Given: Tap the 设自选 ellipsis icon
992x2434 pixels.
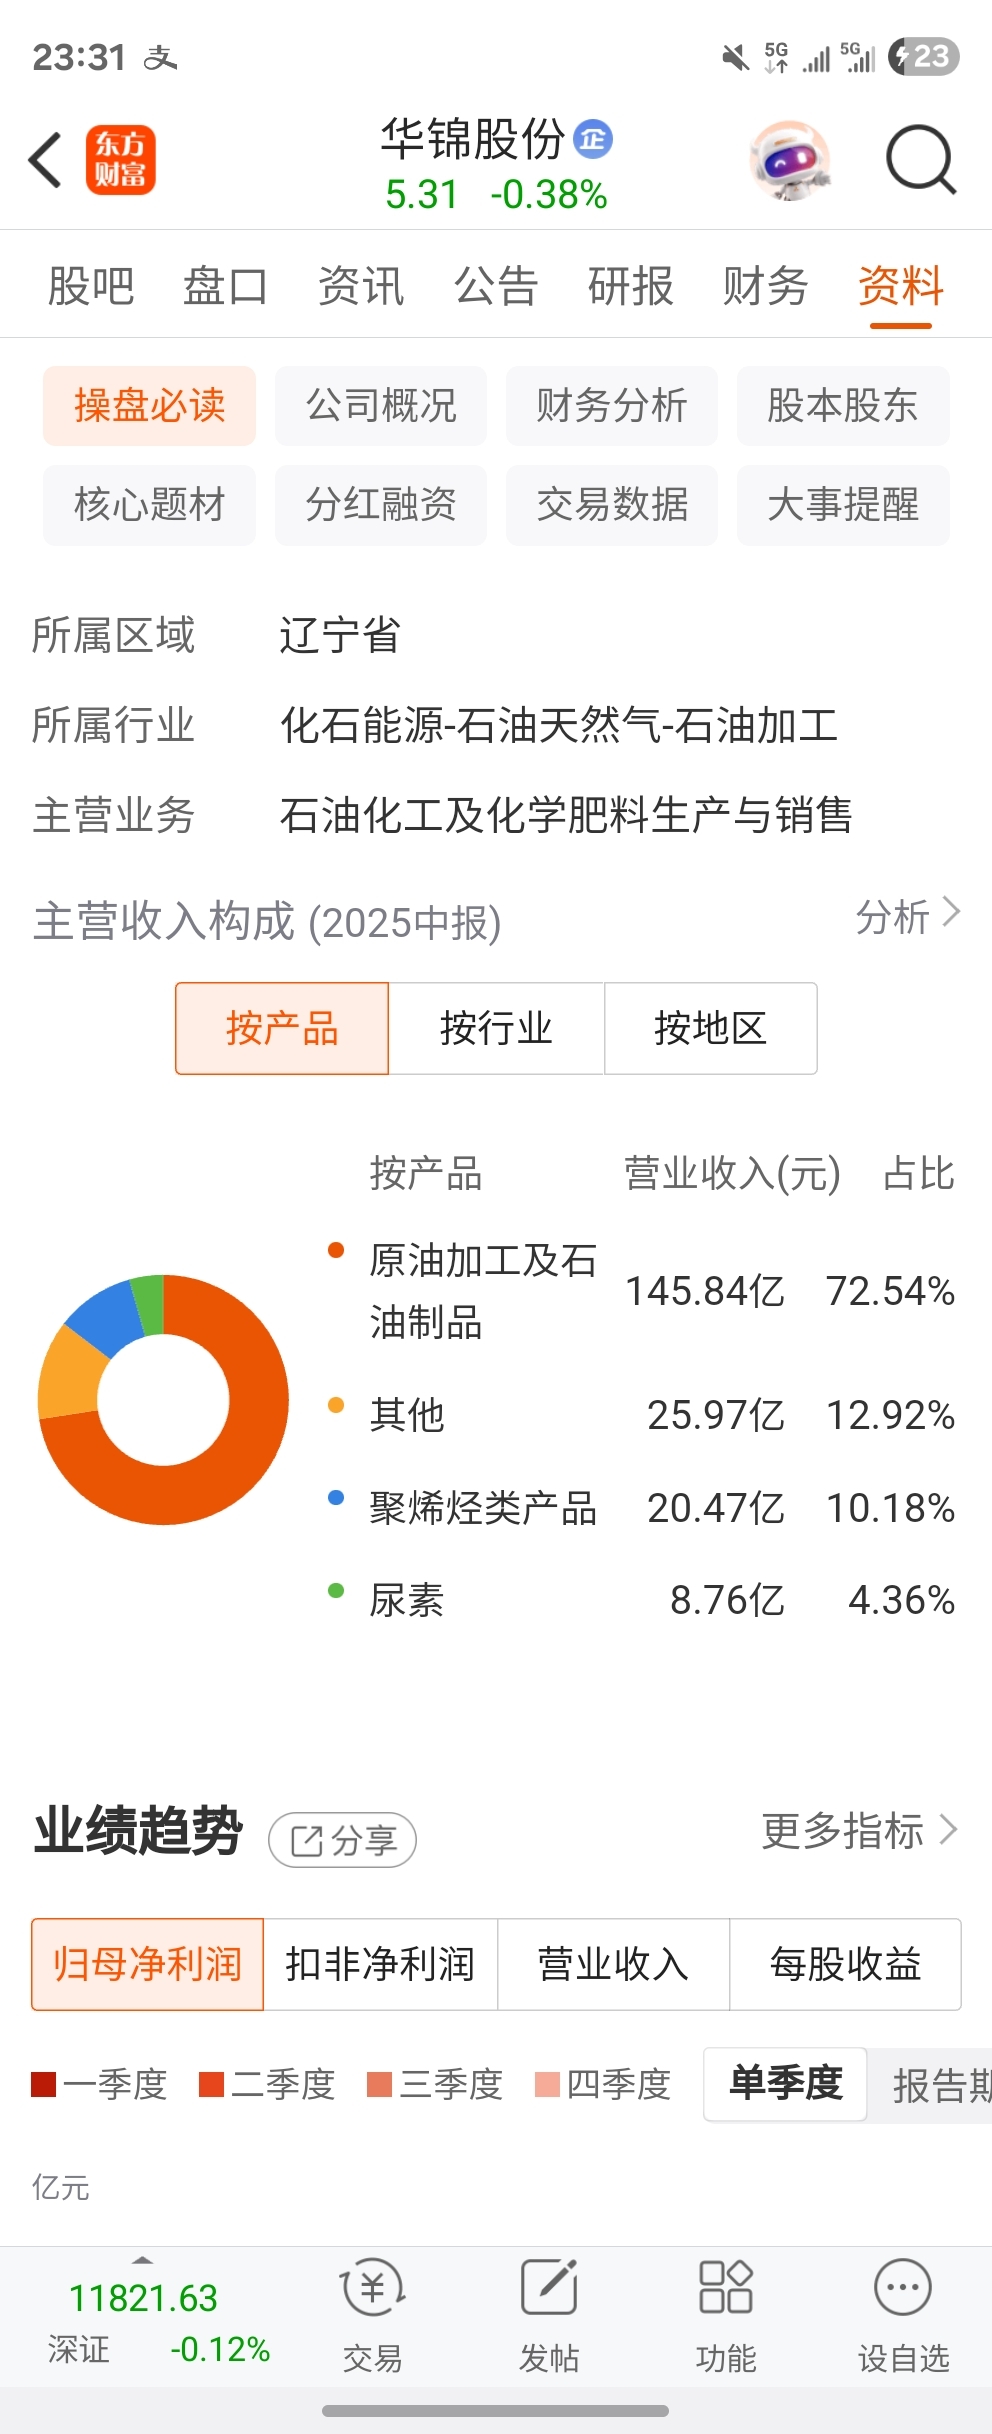Looking at the screenshot, I should (903, 2287).
